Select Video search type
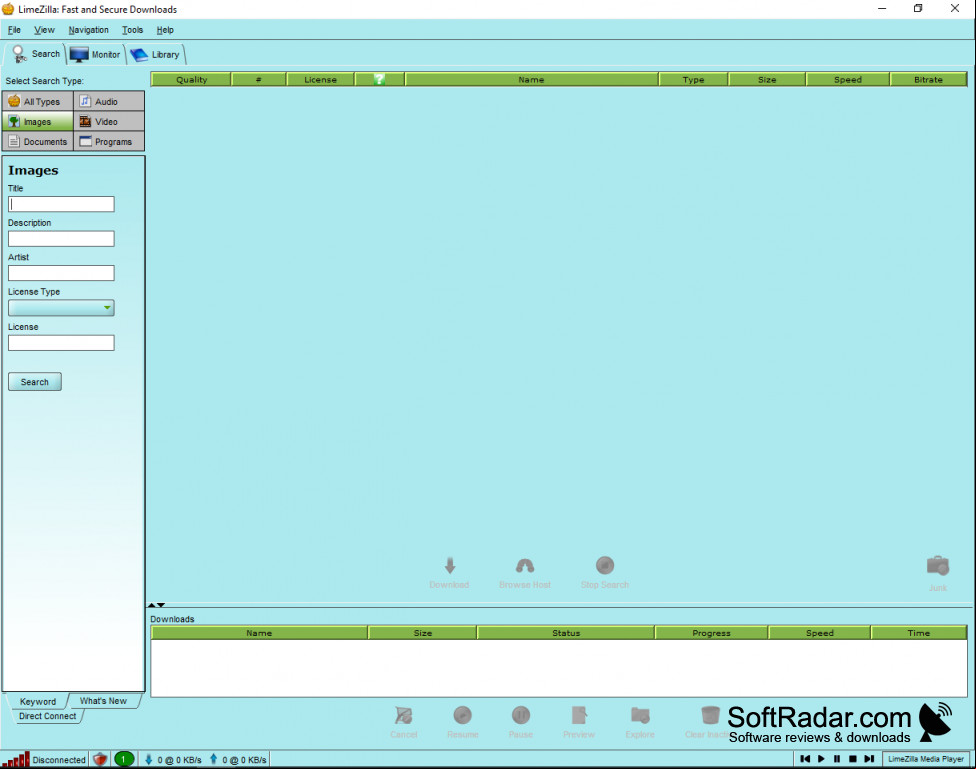Image resolution: width=976 pixels, height=769 pixels. (109, 121)
